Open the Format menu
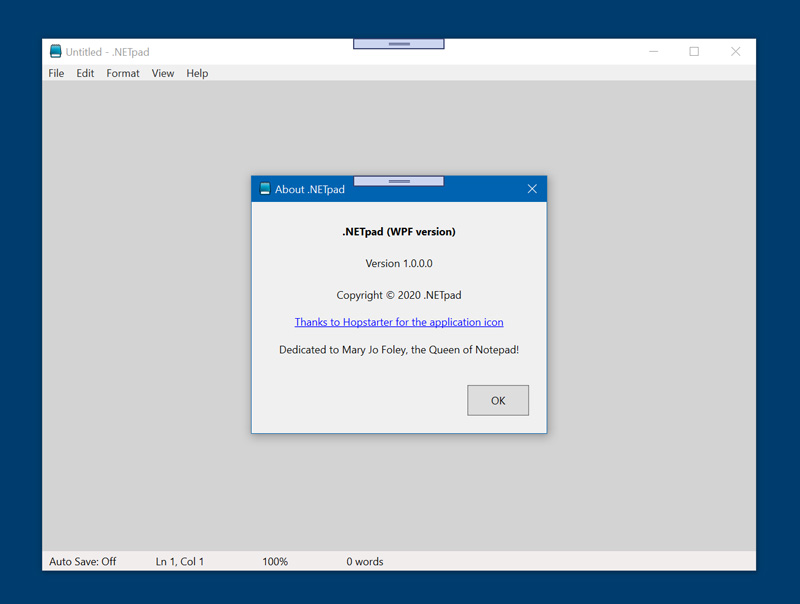 (x=123, y=73)
